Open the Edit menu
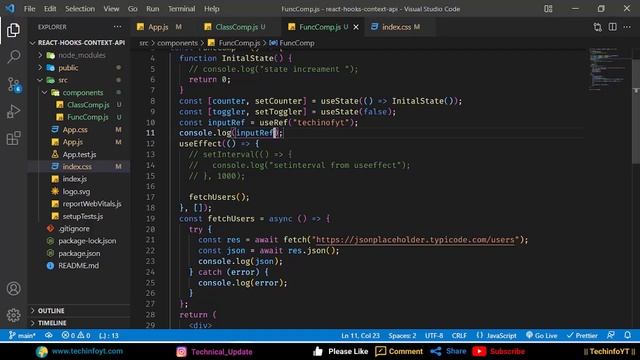The height and width of the screenshot is (360, 640). (50, 9)
